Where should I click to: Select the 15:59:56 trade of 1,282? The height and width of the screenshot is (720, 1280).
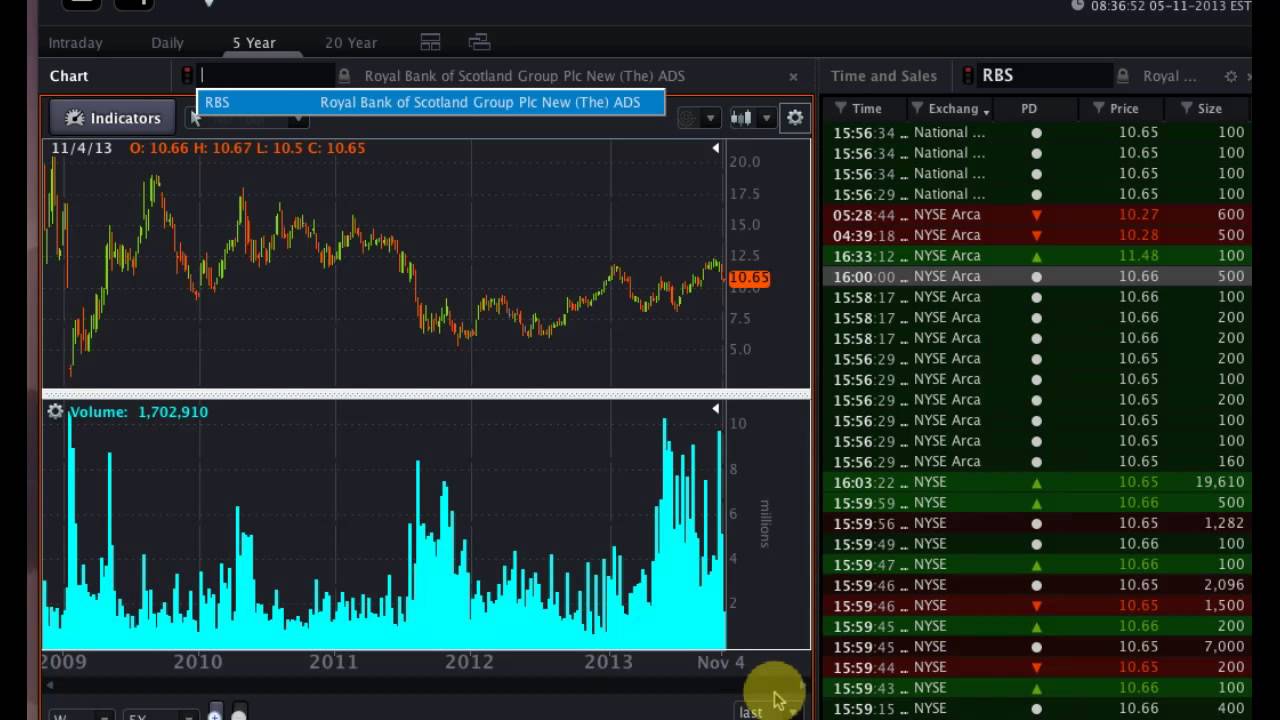(x=1037, y=523)
